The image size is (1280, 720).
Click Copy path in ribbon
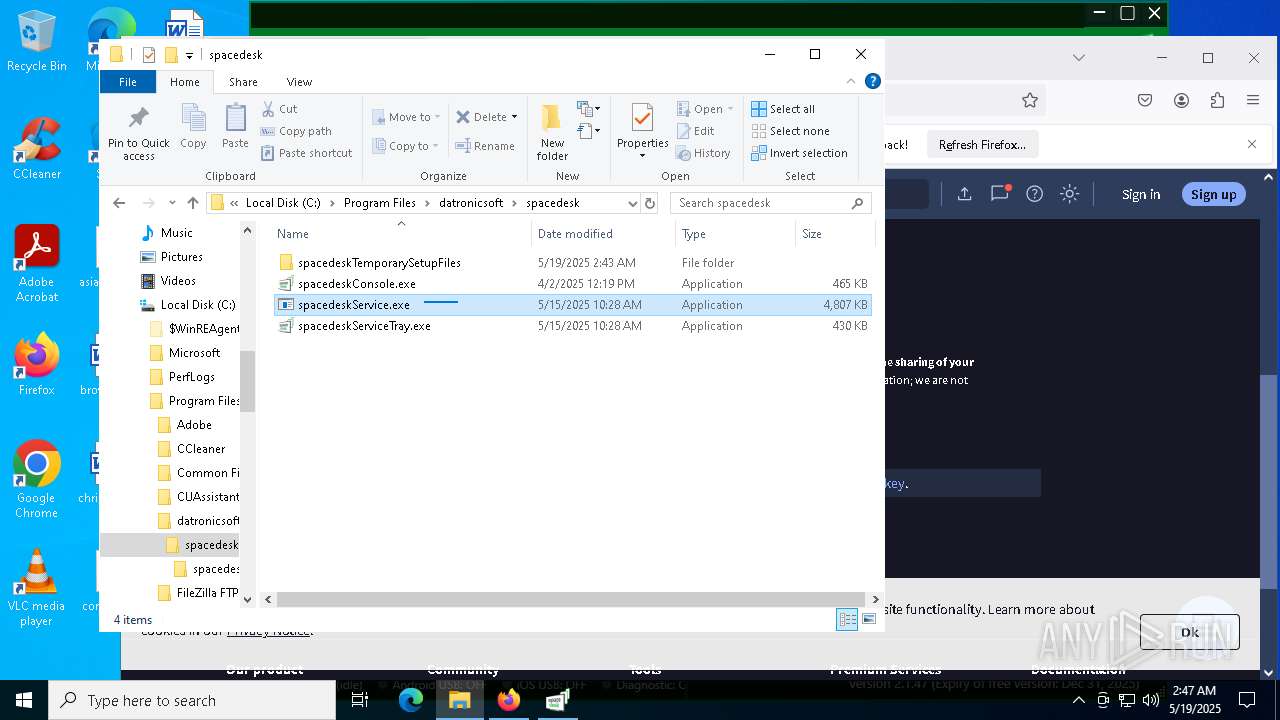[296, 131]
